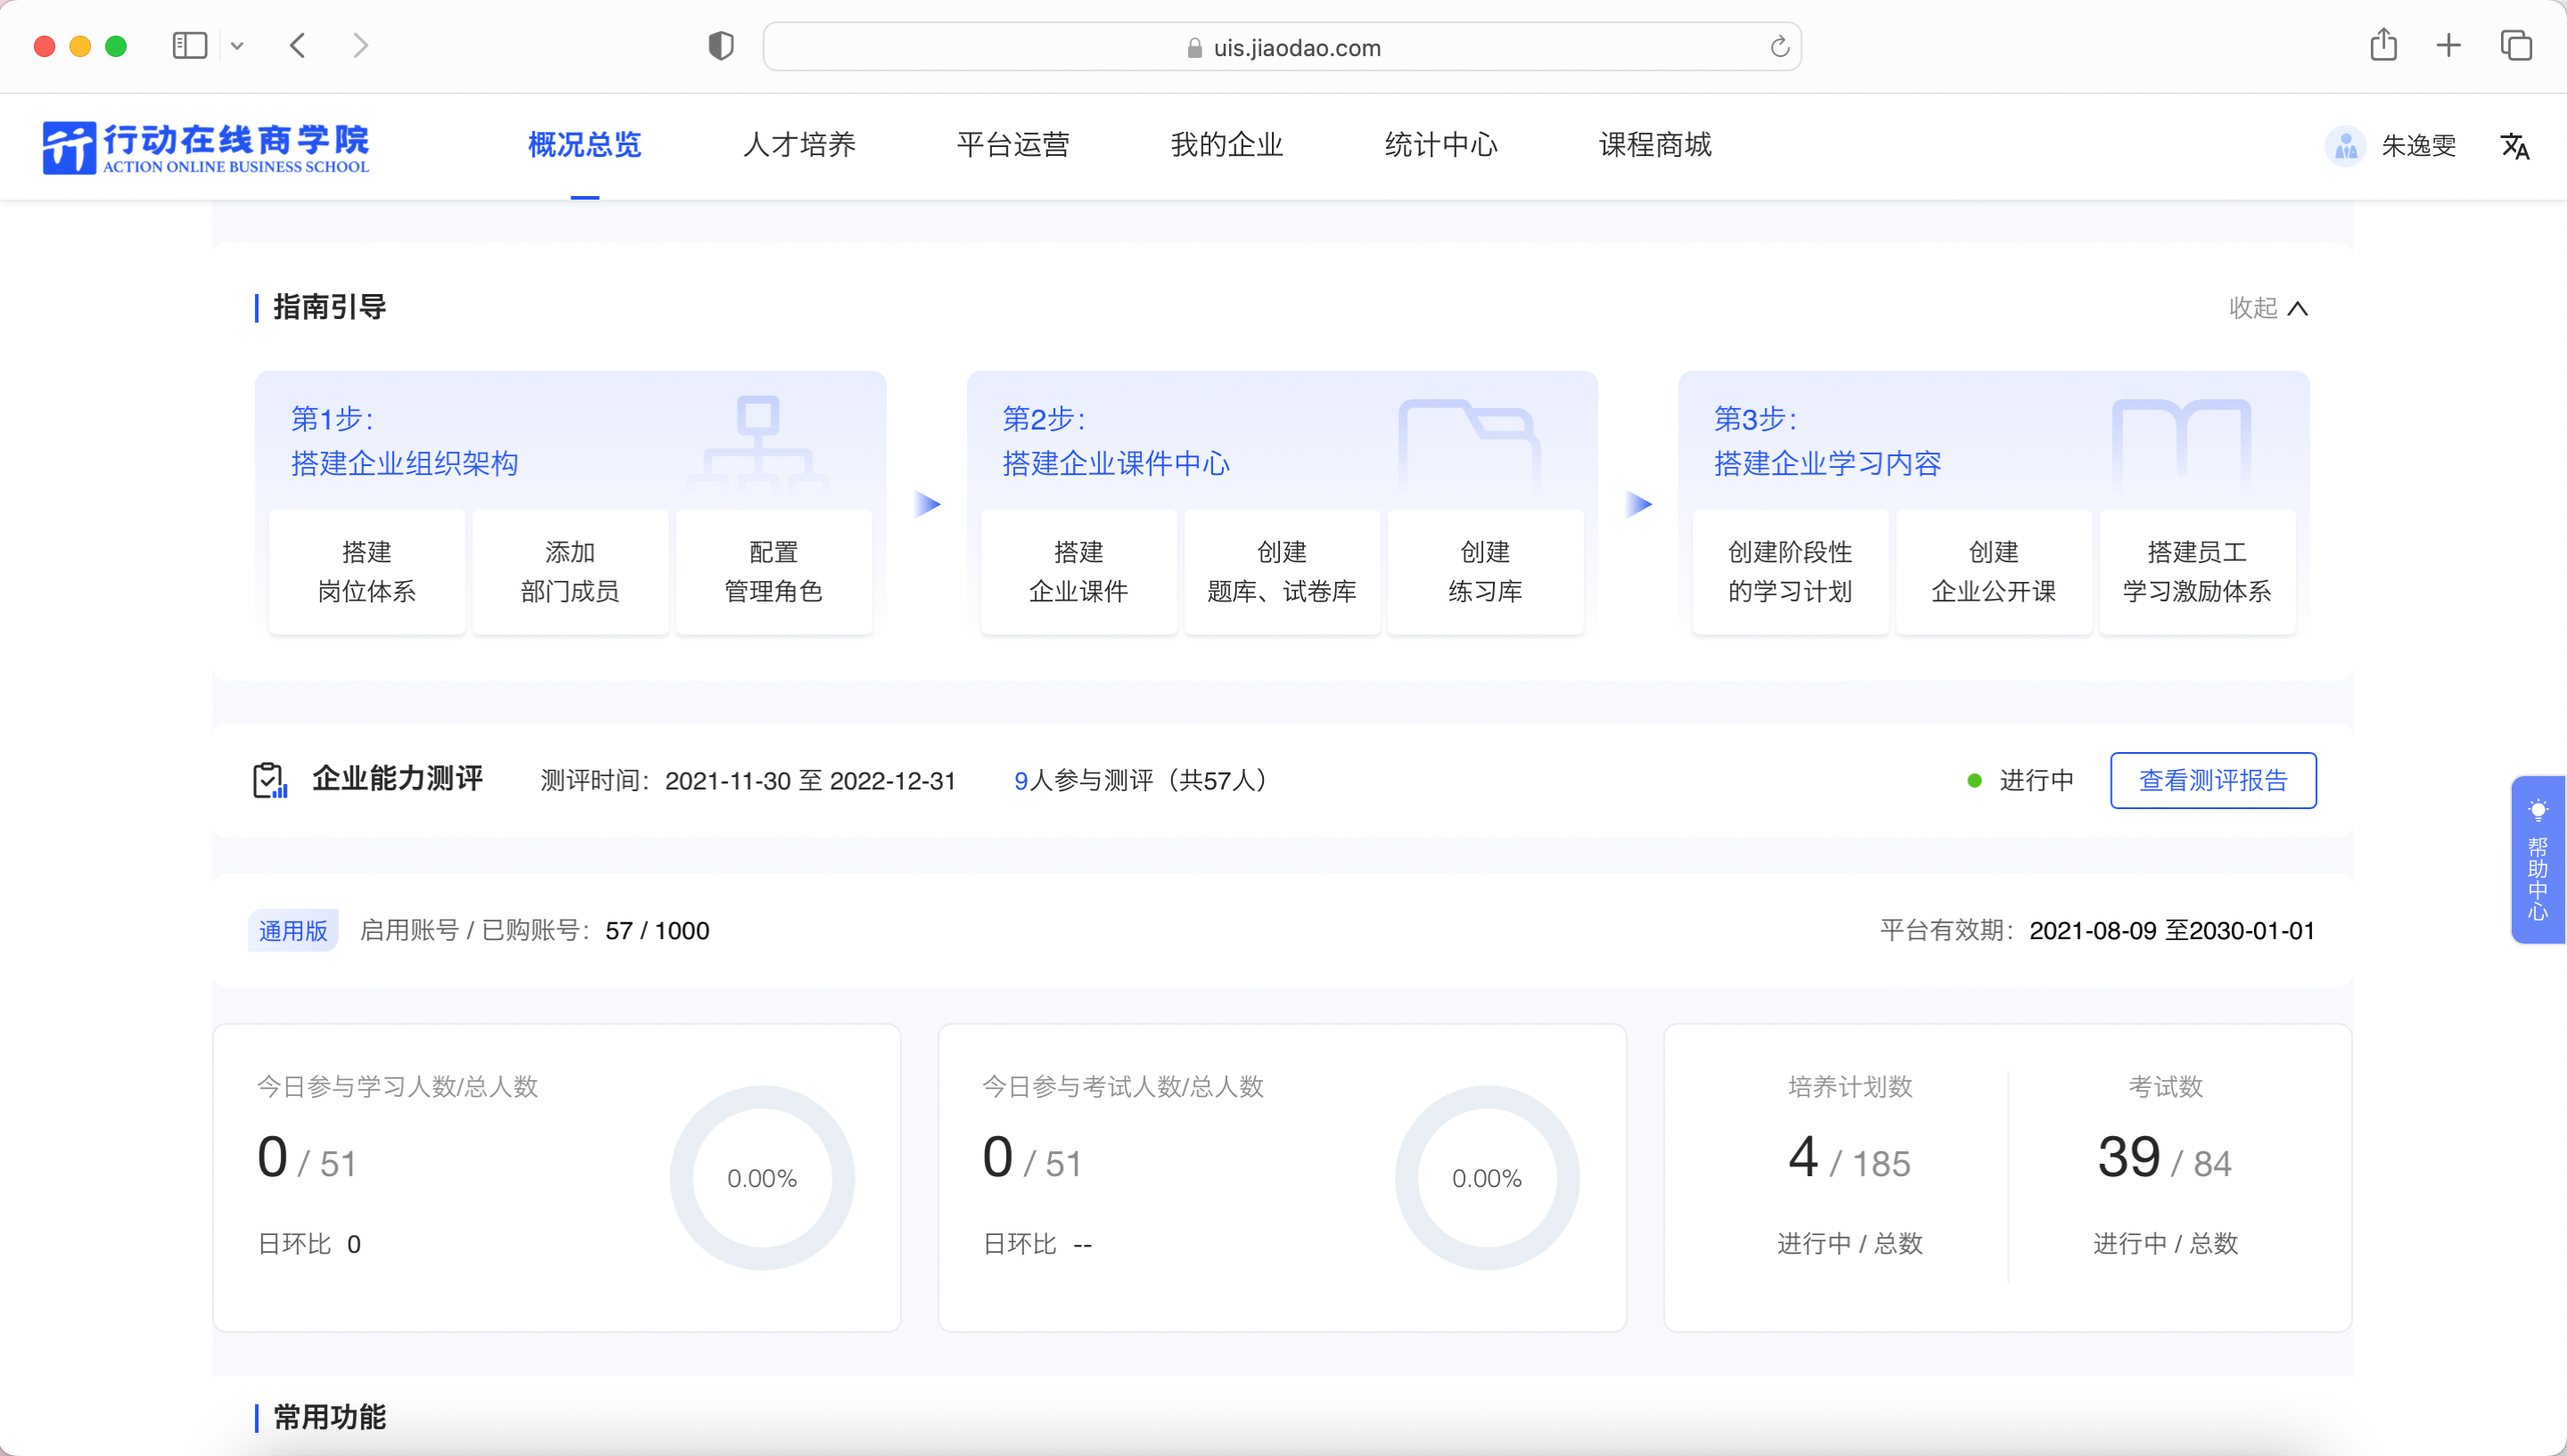Open the 人才培养 menu
The width and height of the screenshot is (2567, 1456).
point(799,146)
